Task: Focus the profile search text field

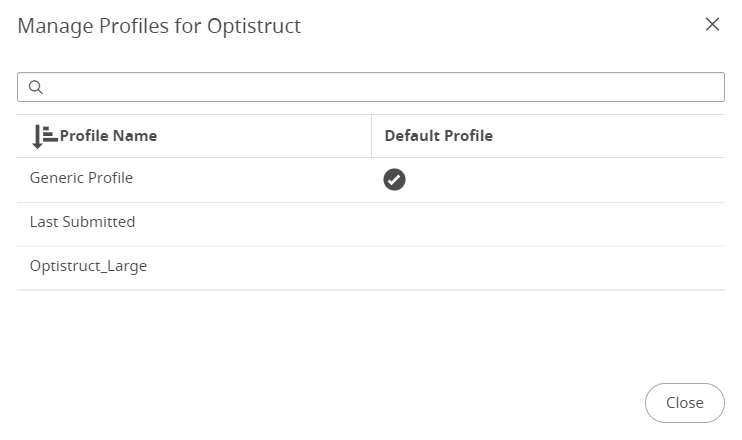Action: click(x=371, y=87)
